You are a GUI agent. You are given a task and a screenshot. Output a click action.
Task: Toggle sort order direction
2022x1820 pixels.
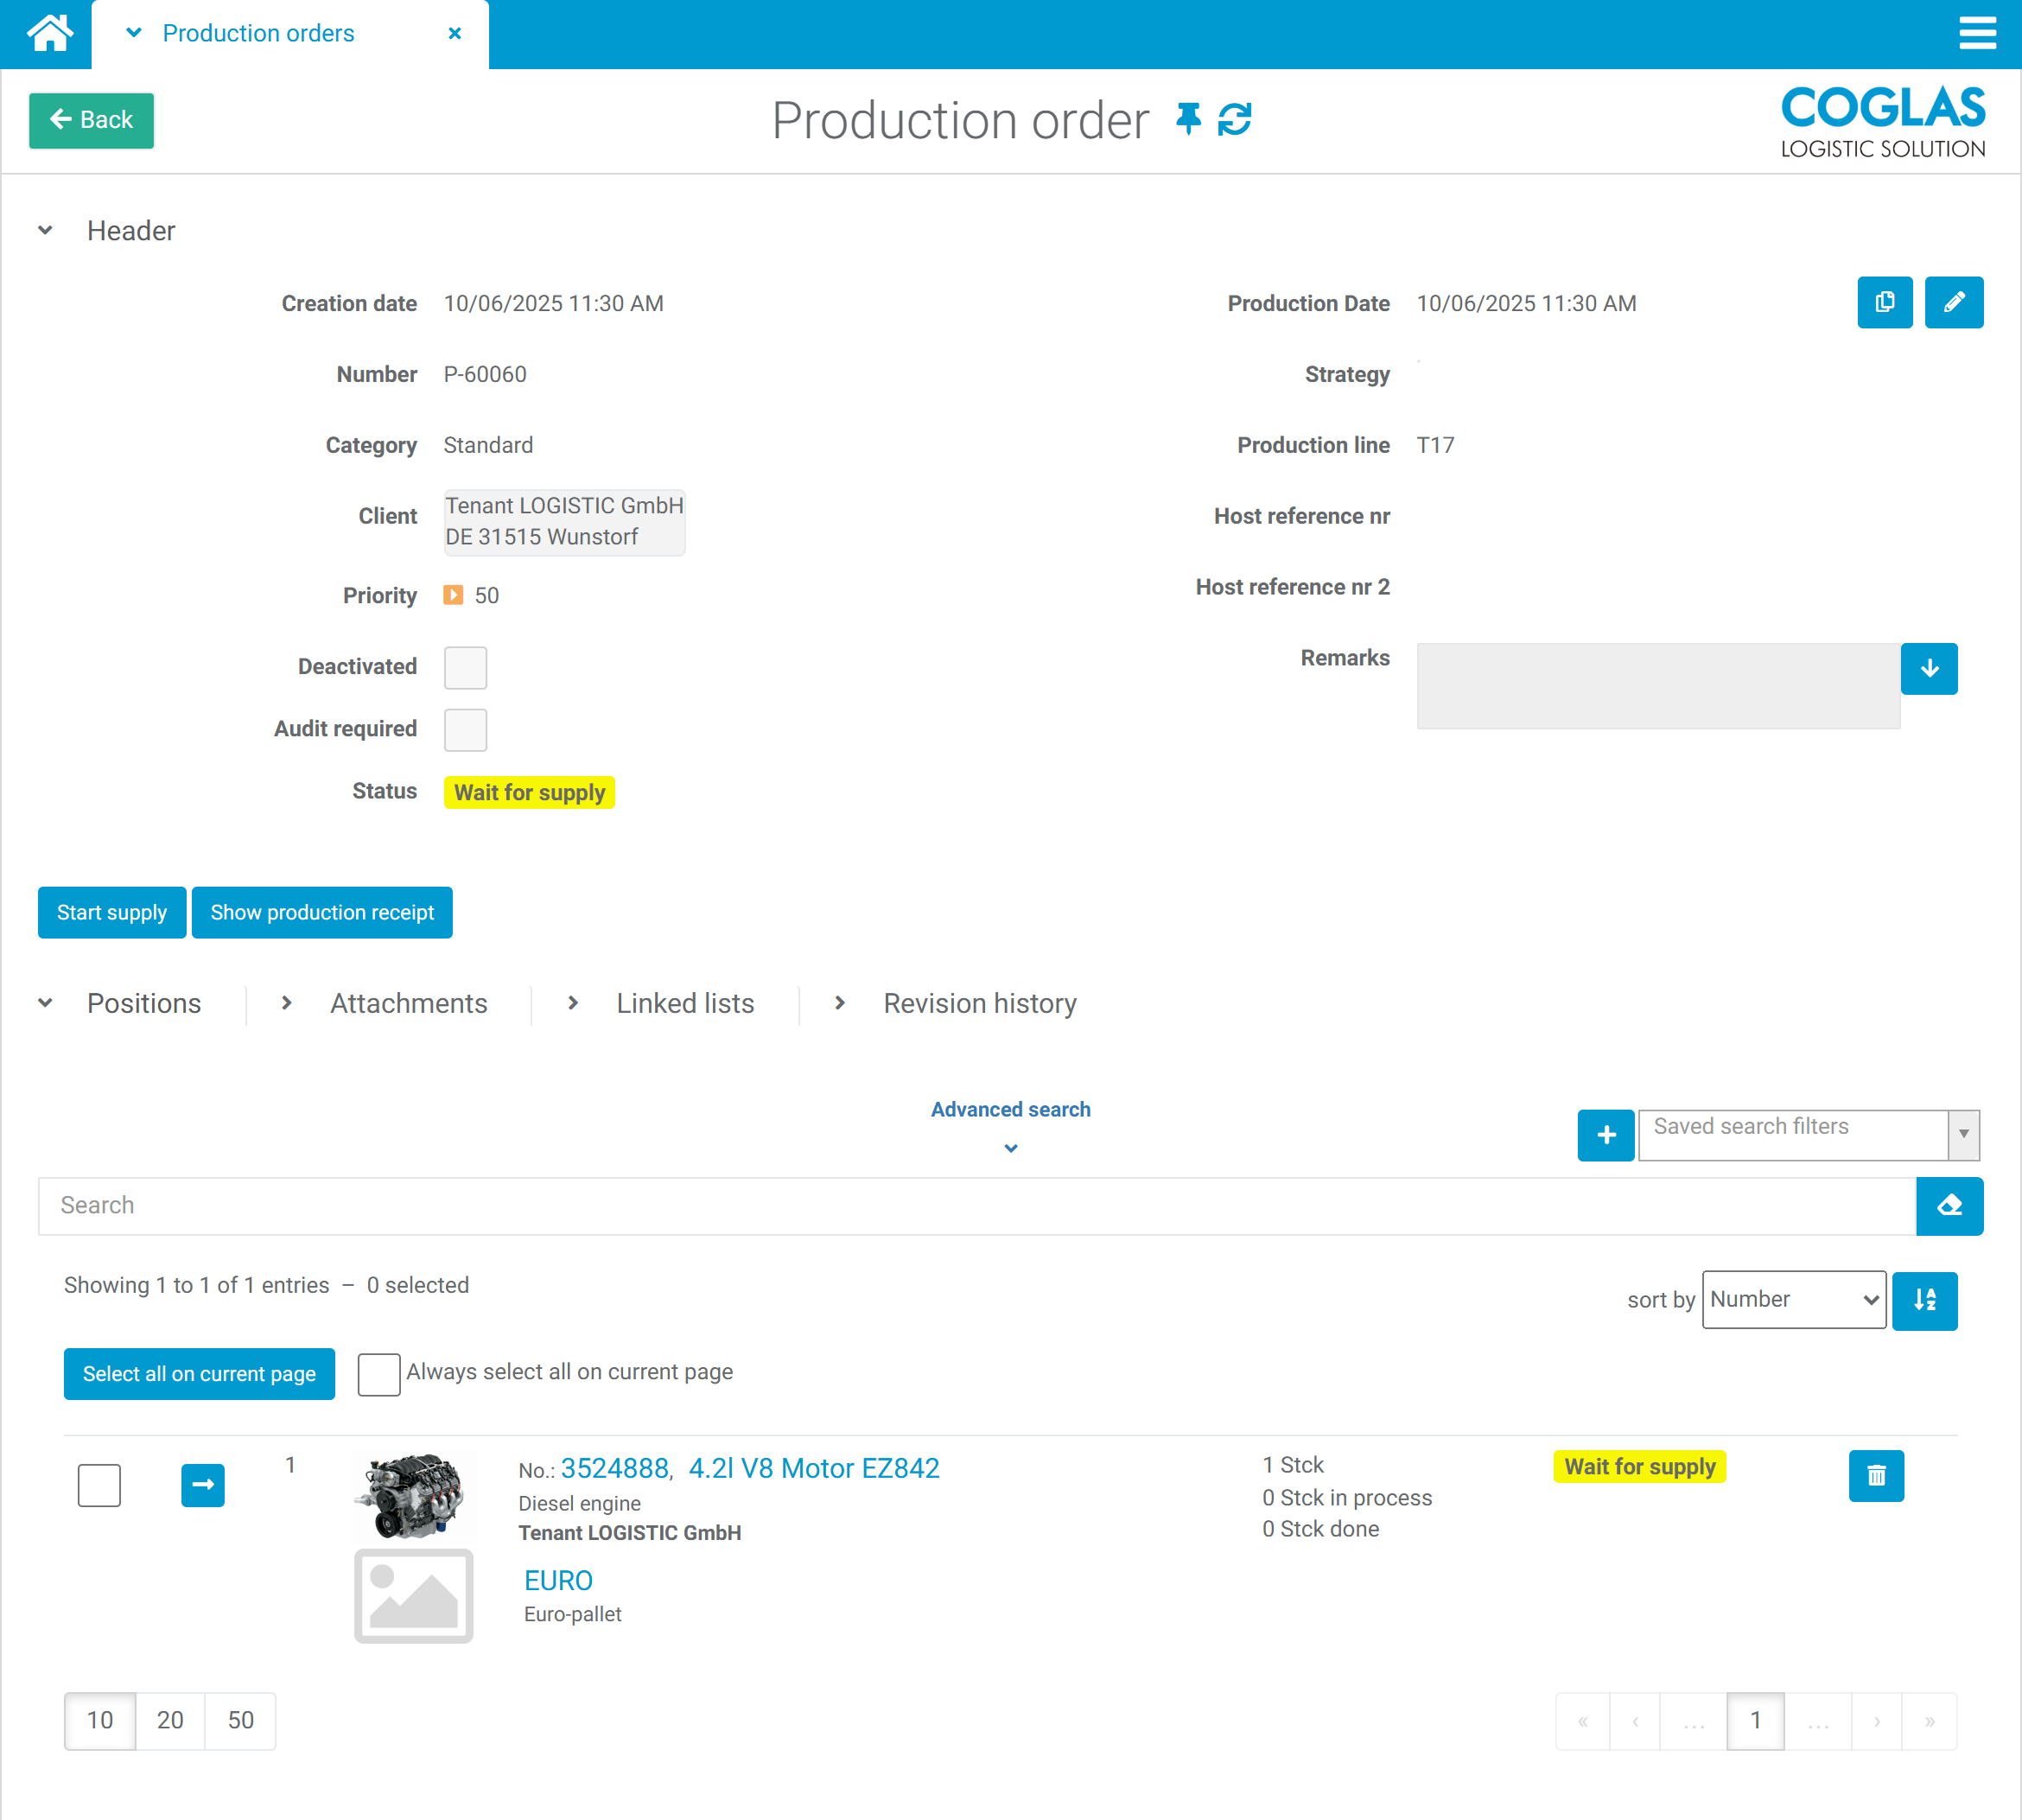tap(1924, 1300)
